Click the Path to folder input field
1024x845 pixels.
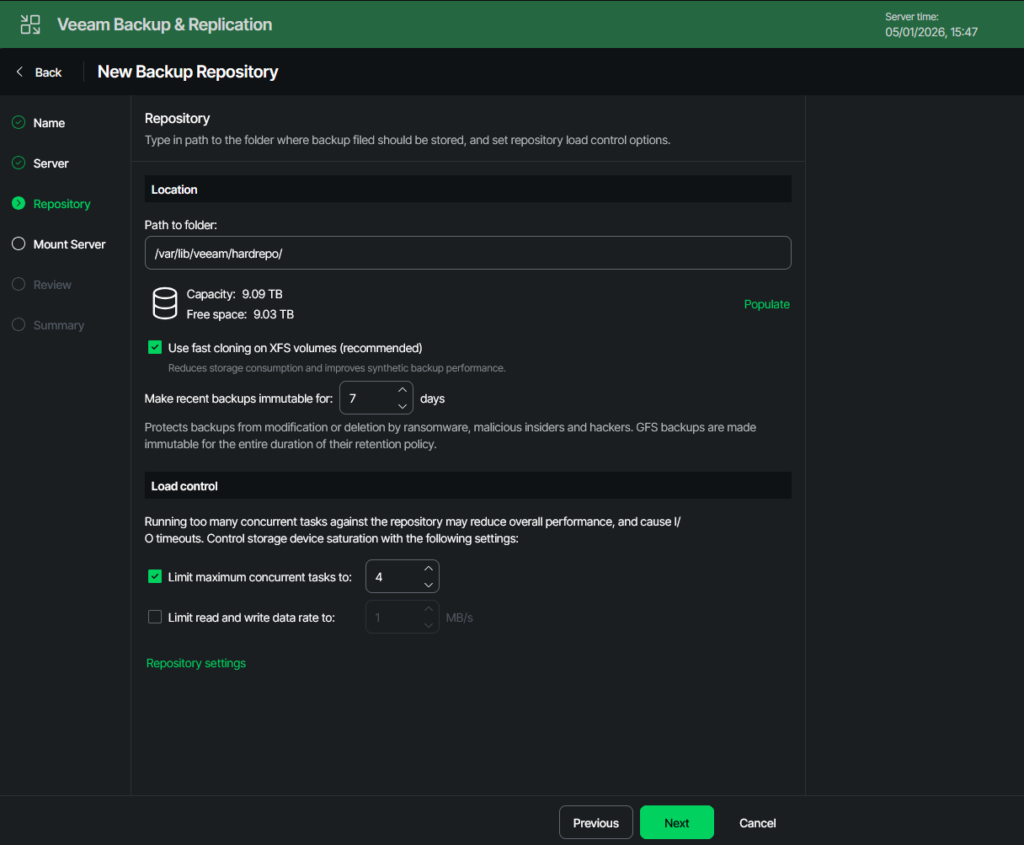(x=467, y=253)
